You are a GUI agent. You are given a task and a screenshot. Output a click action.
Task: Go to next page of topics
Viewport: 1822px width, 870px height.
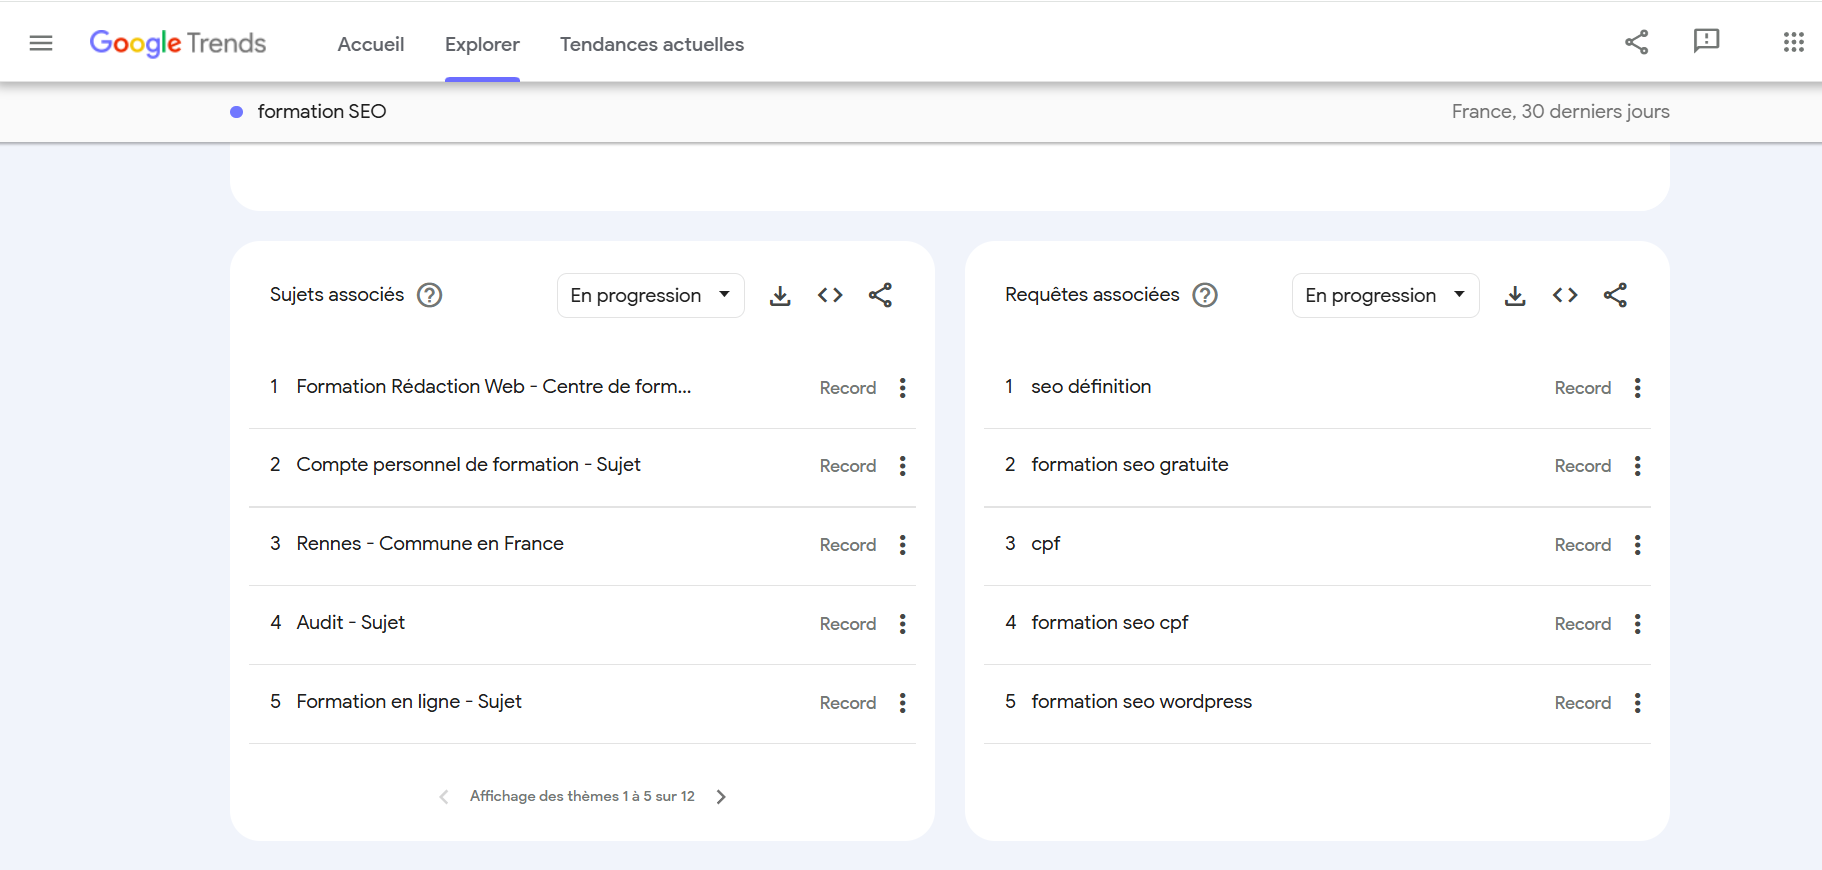tap(721, 797)
